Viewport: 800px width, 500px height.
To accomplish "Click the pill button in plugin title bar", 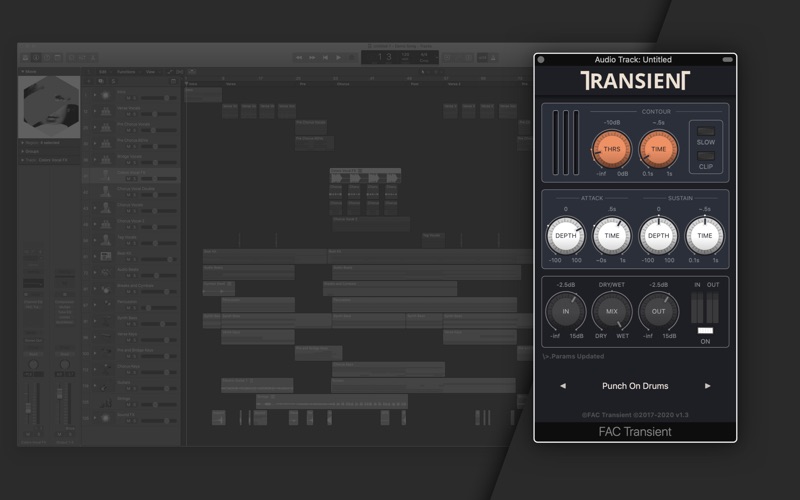I will [x=728, y=60].
